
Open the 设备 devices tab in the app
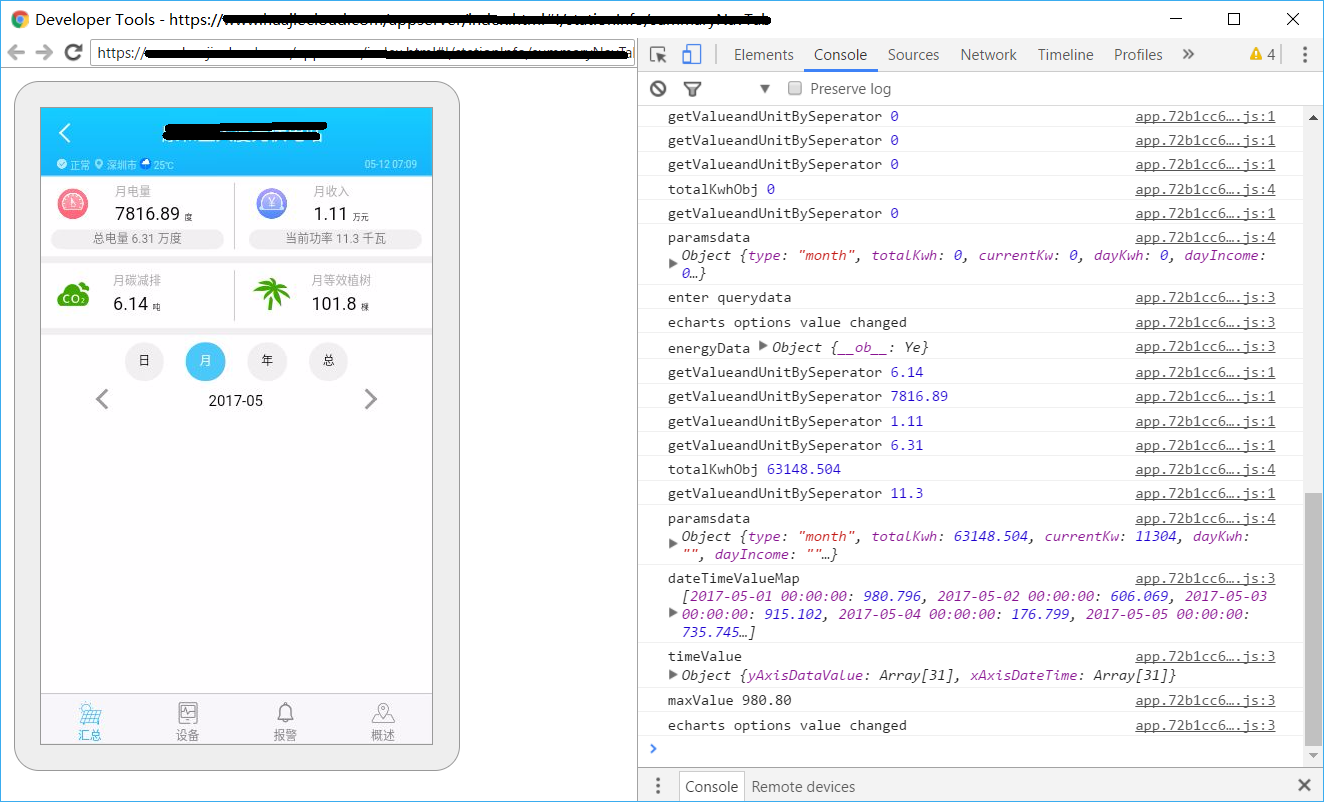click(x=188, y=722)
